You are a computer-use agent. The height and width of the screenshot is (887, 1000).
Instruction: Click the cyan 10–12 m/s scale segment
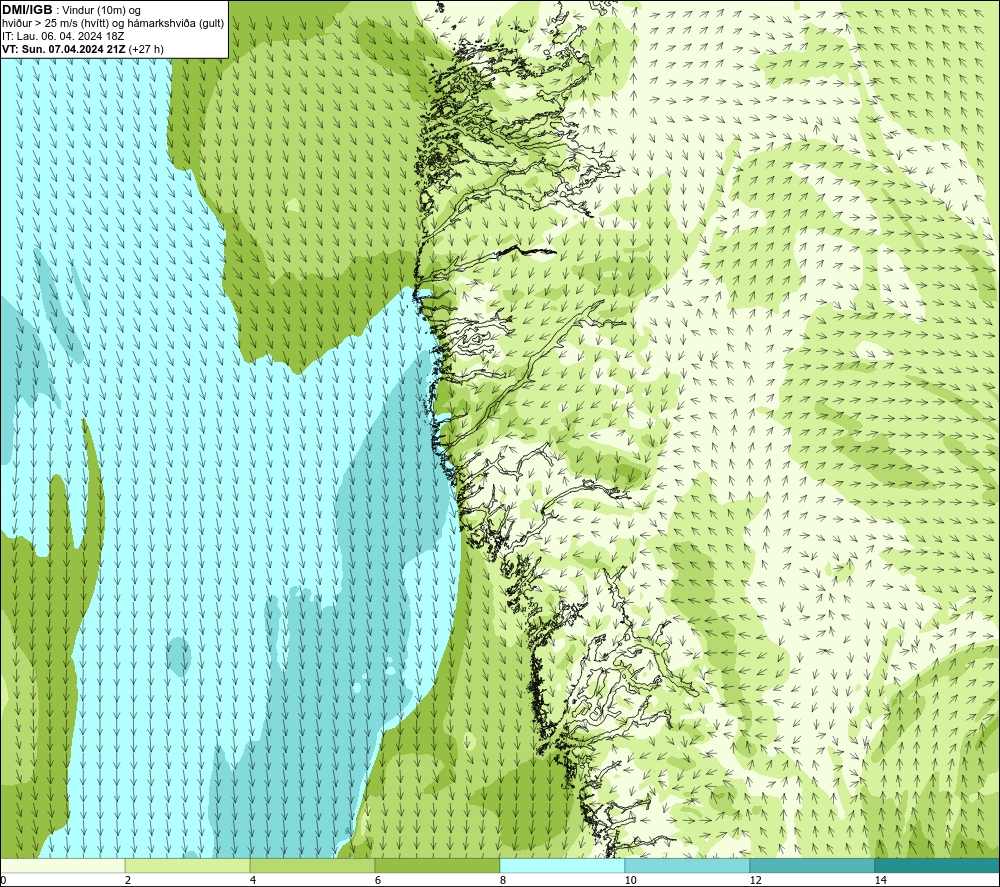[688, 865]
